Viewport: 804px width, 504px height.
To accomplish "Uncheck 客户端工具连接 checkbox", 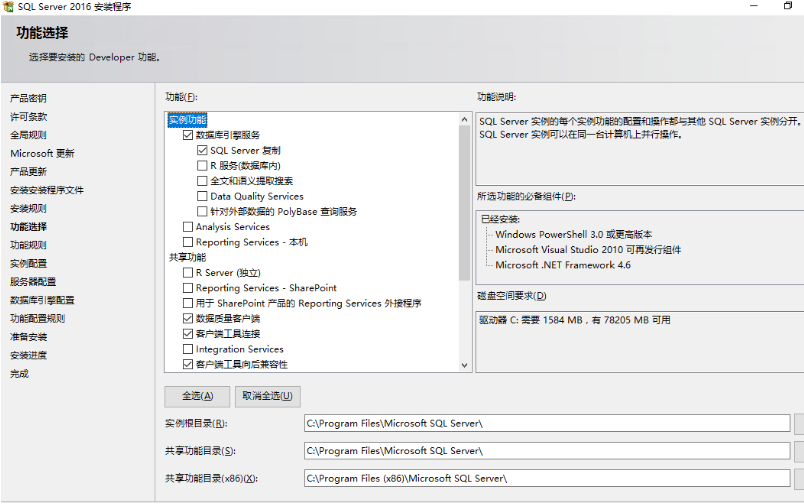I will 188,334.
